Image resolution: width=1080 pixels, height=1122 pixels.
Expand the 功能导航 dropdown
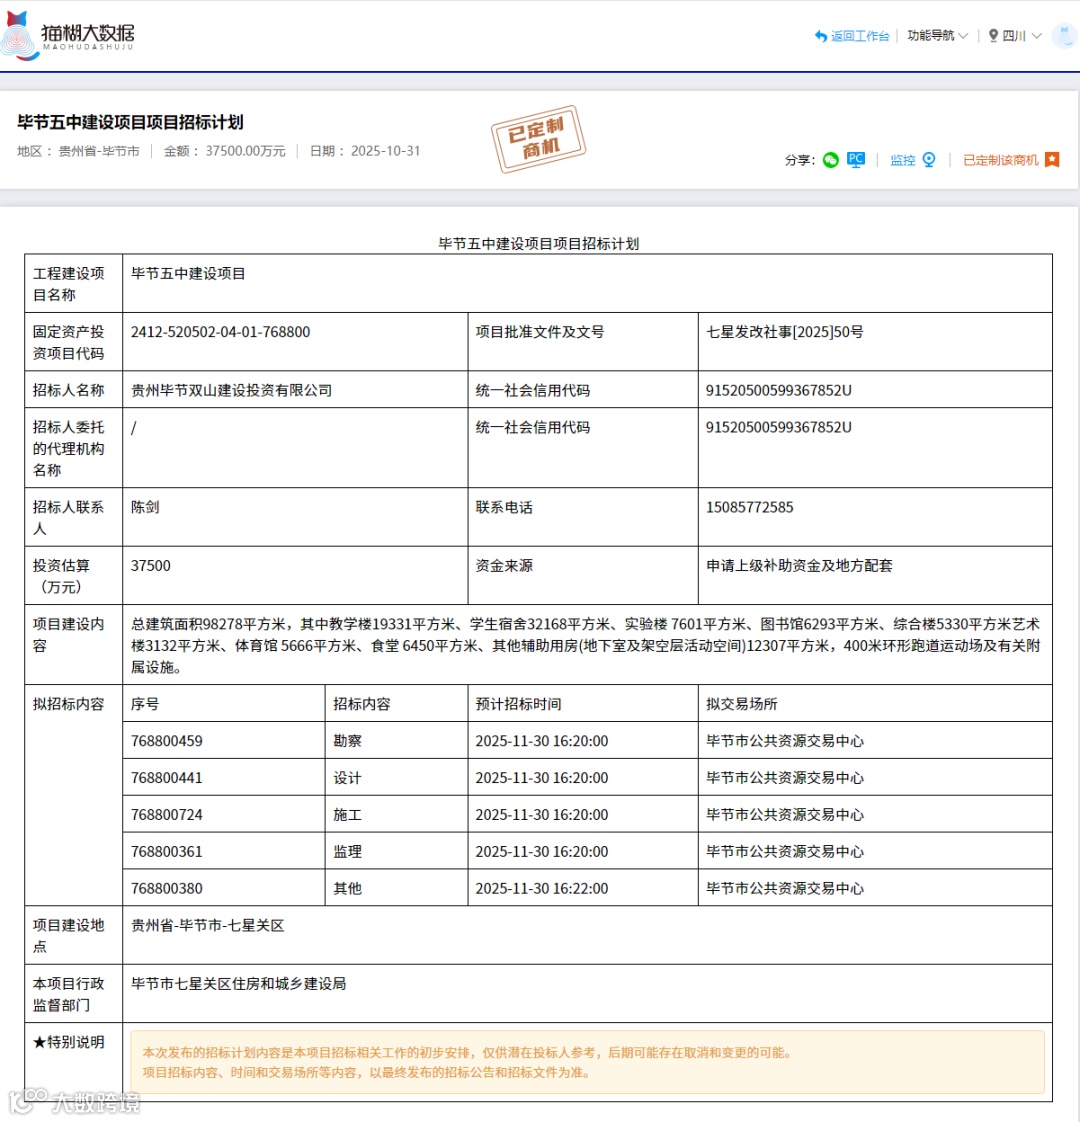(x=938, y=36)
